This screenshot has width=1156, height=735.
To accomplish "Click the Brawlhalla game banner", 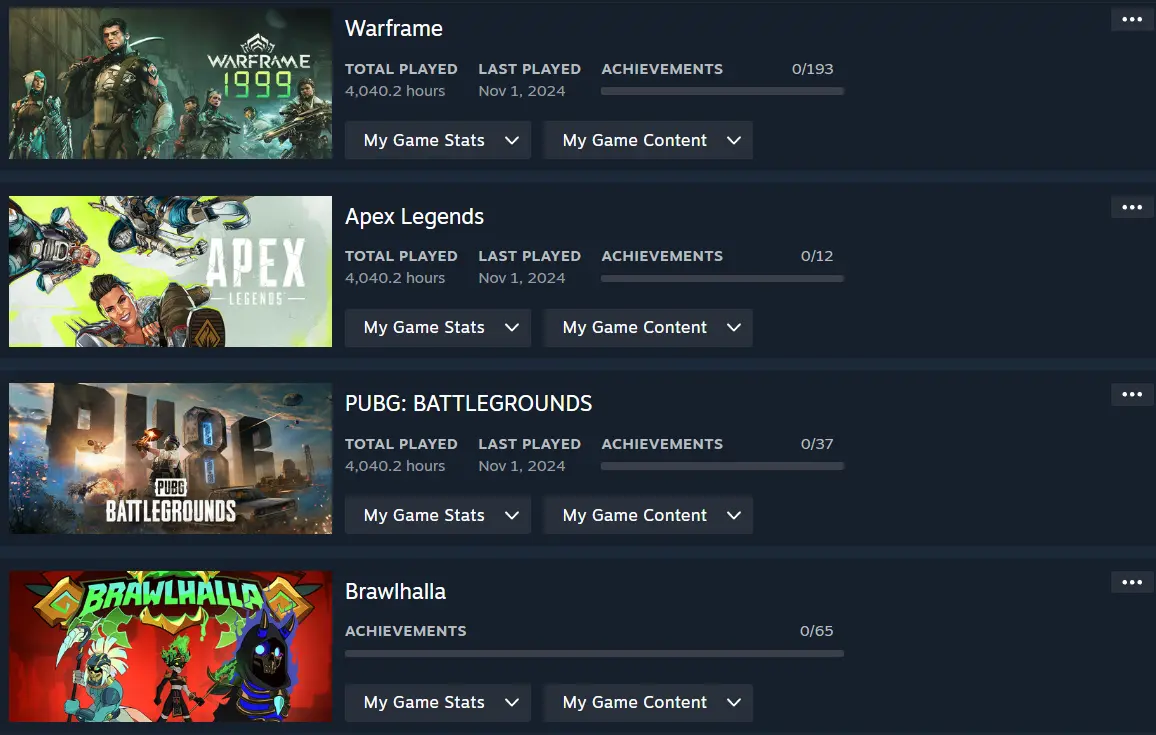I will (x=170, y=646).
